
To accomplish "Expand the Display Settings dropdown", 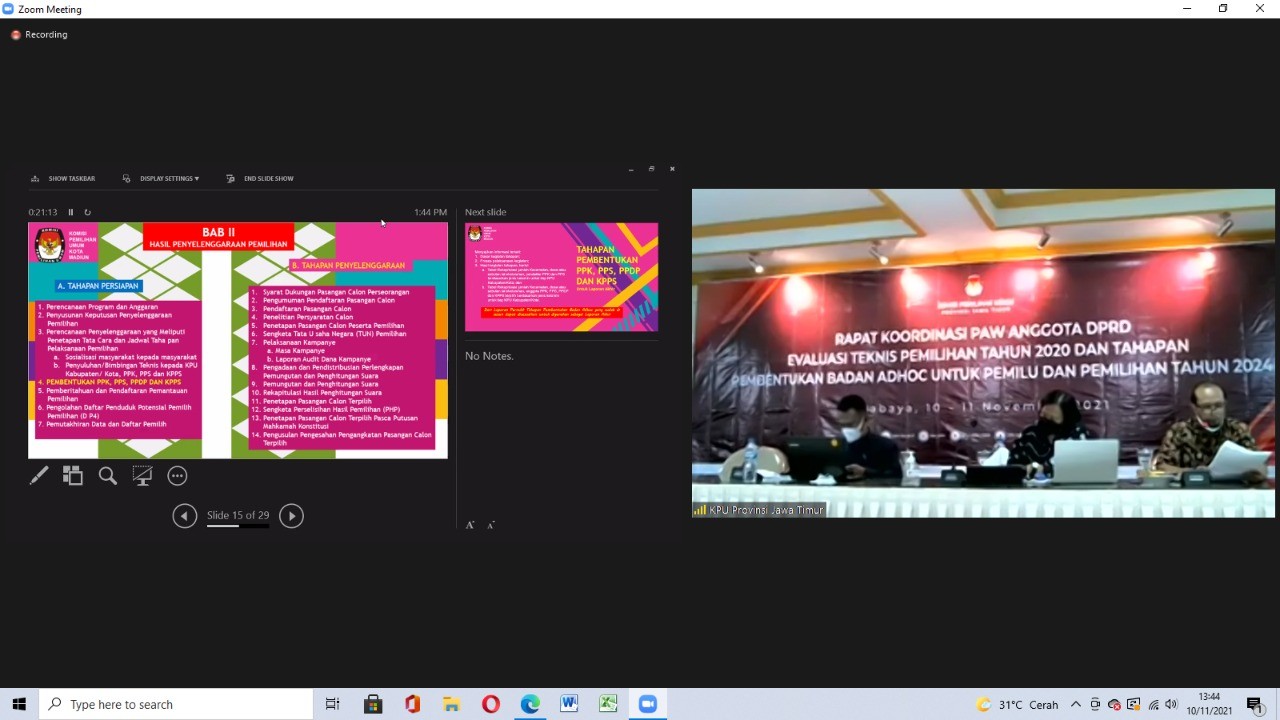I will click(161, 179).
